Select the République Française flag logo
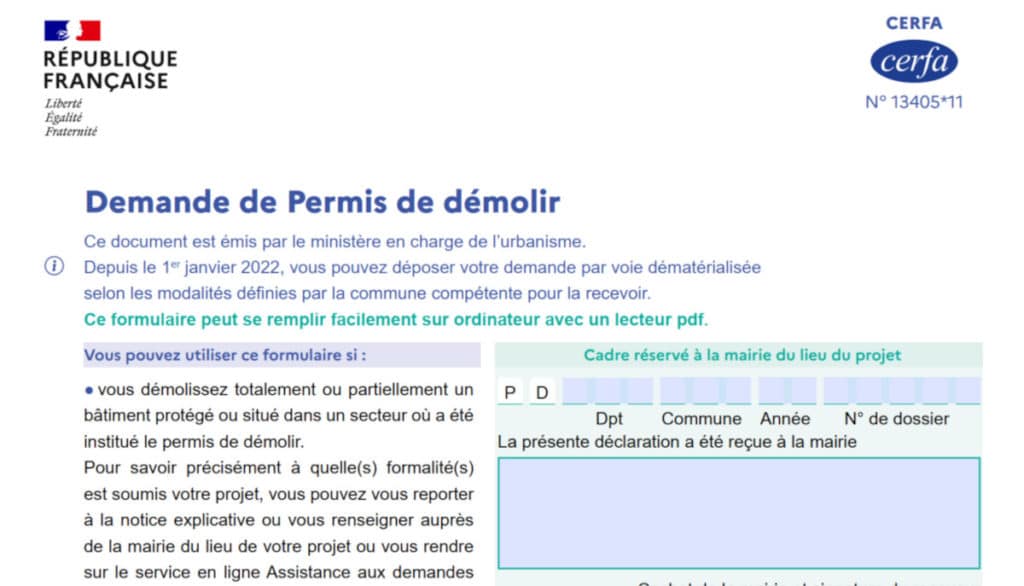 click(x=73, y=31)
